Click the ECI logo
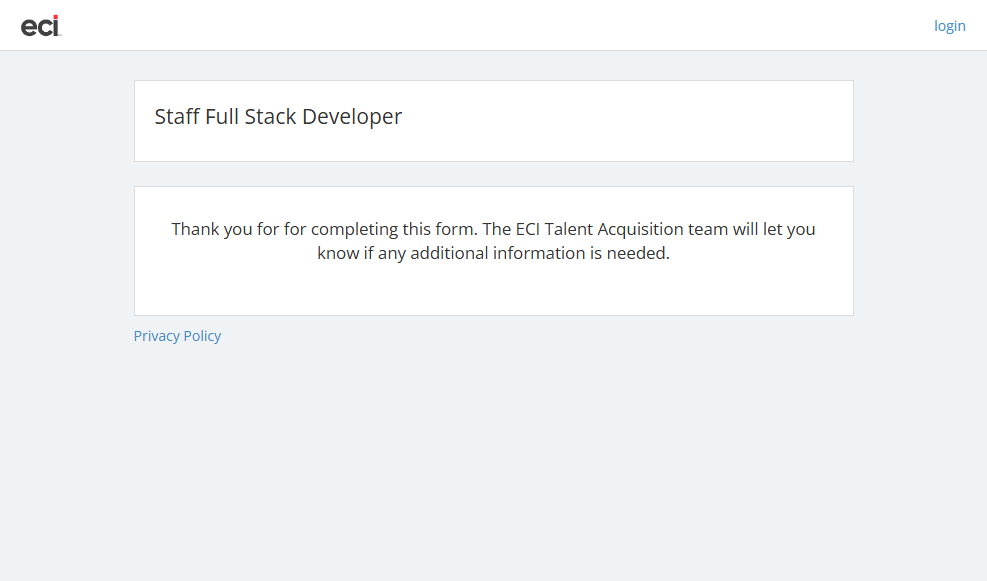 coord(41,26)
